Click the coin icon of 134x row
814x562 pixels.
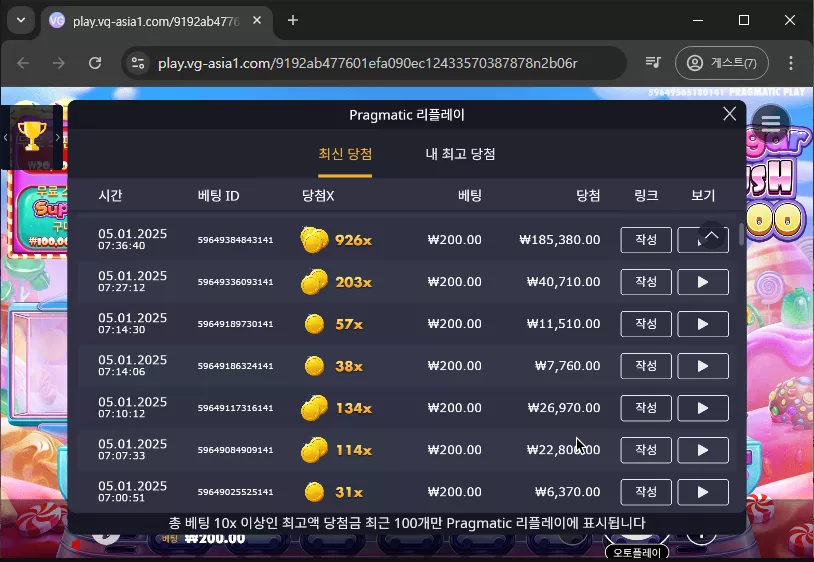[314, 408]
